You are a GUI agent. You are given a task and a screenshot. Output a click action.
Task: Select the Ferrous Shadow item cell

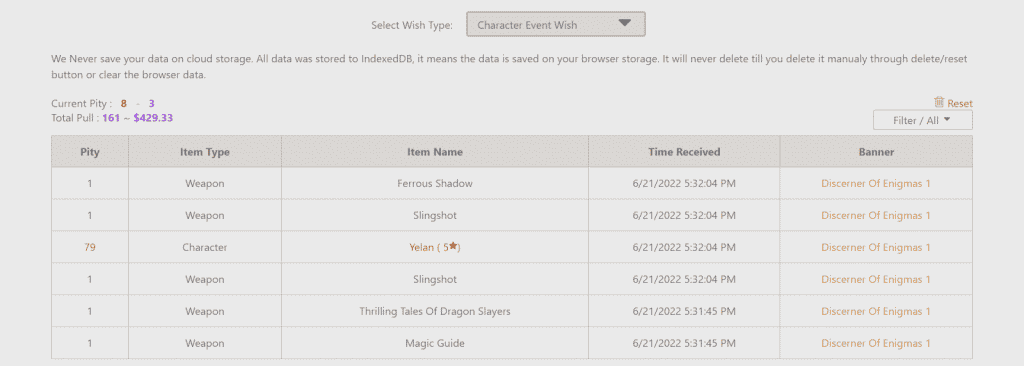(x=435, y=184)
